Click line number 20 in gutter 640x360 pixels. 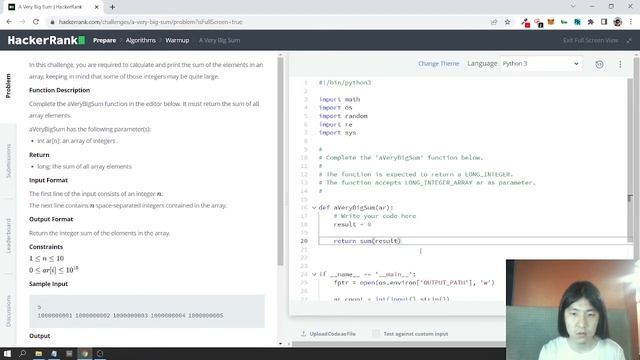pos(304,241)
